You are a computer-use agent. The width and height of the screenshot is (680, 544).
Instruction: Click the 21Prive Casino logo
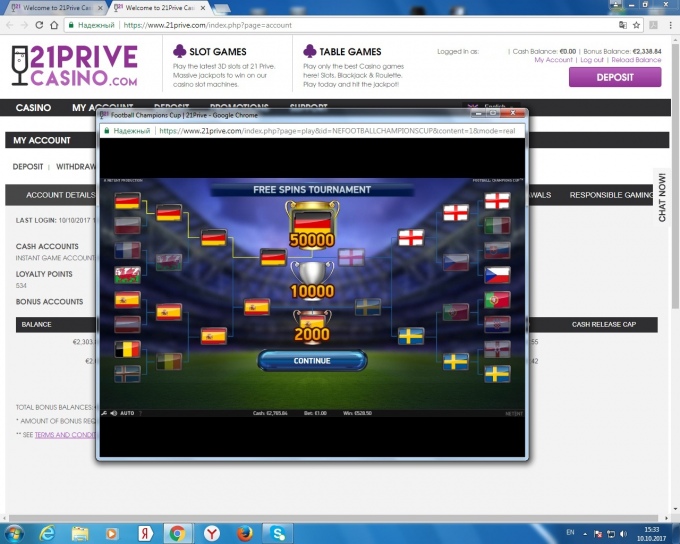click(x=75, y=65)
